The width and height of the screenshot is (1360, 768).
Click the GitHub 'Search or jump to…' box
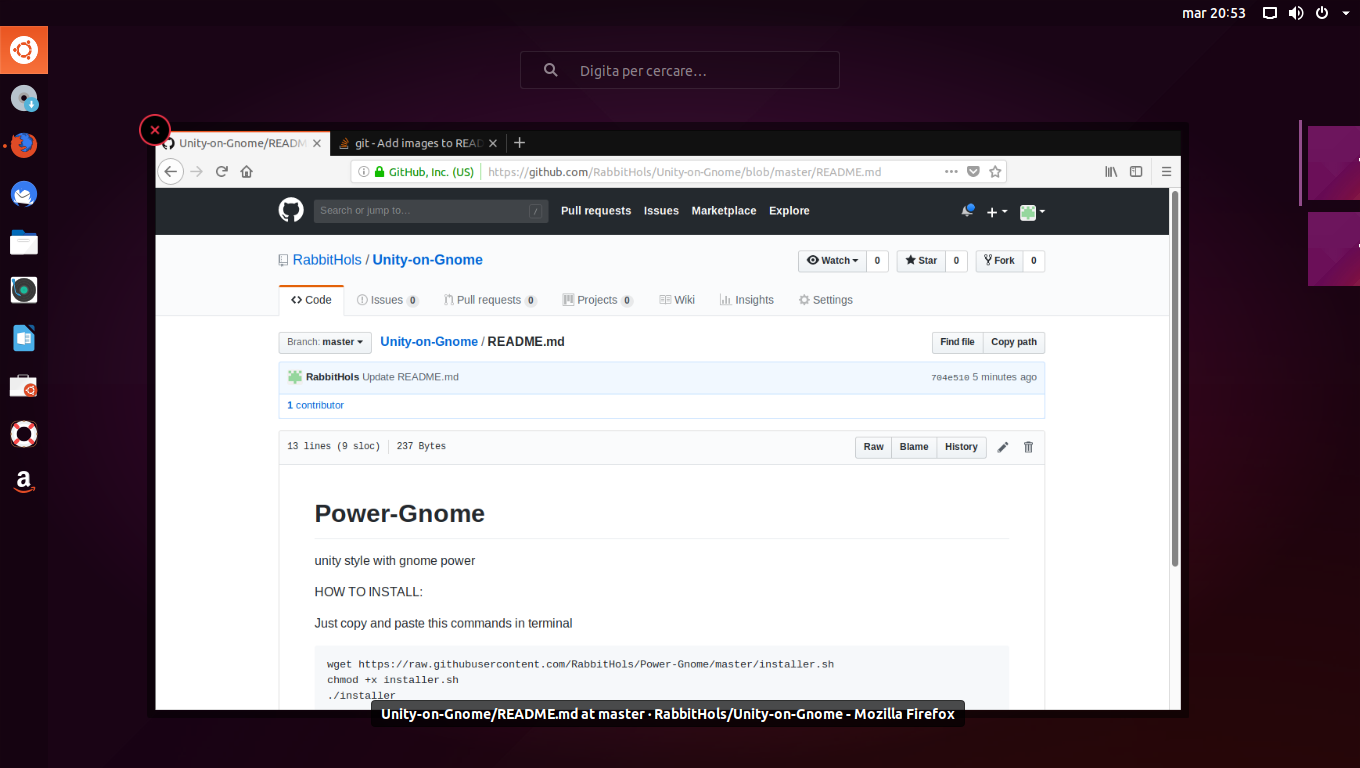pos(431,211)
